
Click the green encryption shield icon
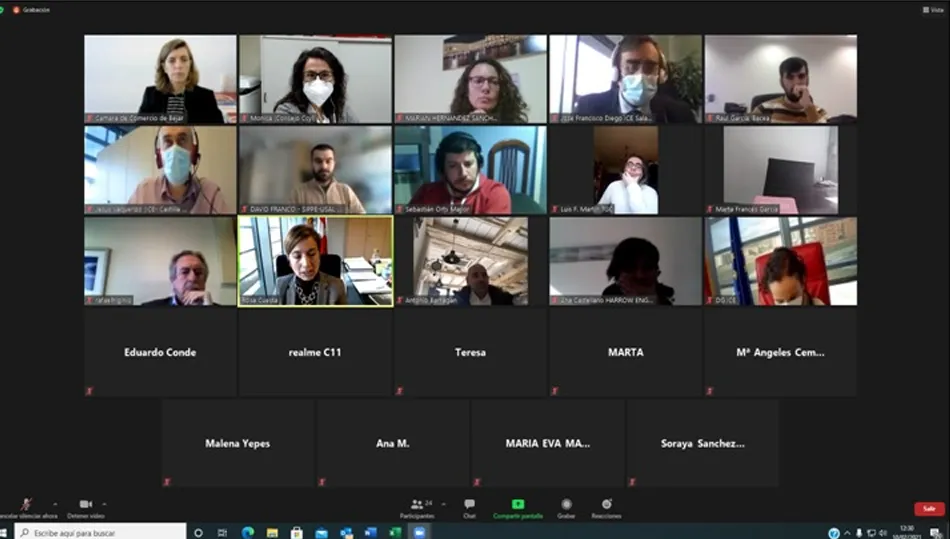(3, 9)
